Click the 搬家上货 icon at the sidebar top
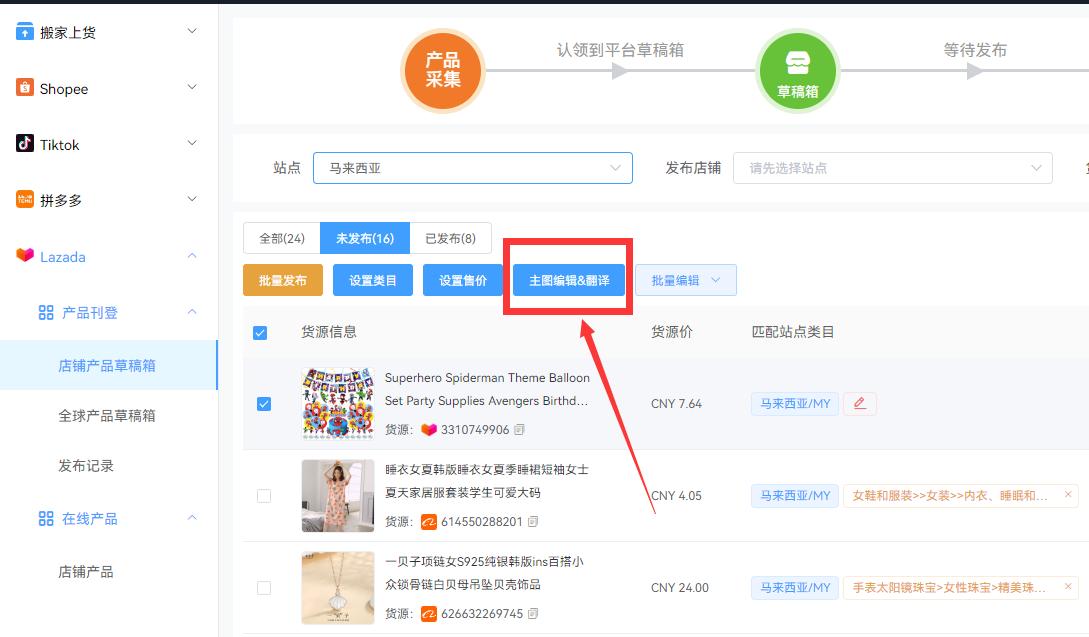Image resolution: width=1089 pixels, height=637 pixels. click(24, 30)
